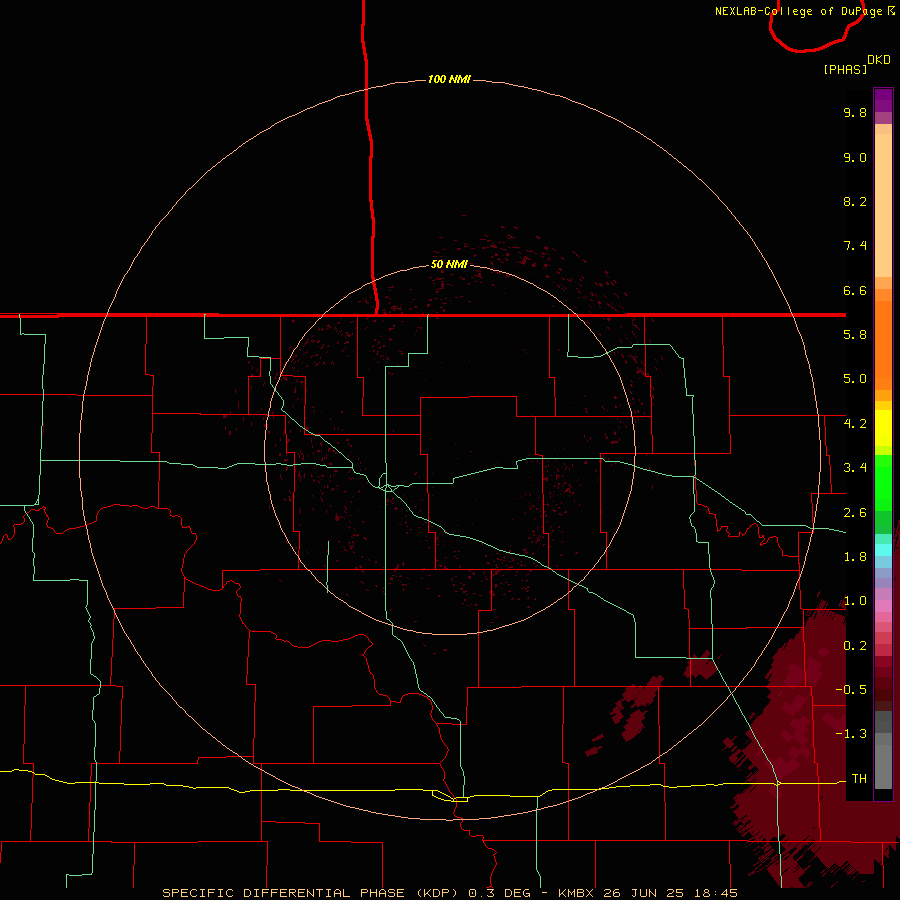Click the 5.8 legend value
The width and height of the screenshot is (900, 900).
tap(855, 335)
